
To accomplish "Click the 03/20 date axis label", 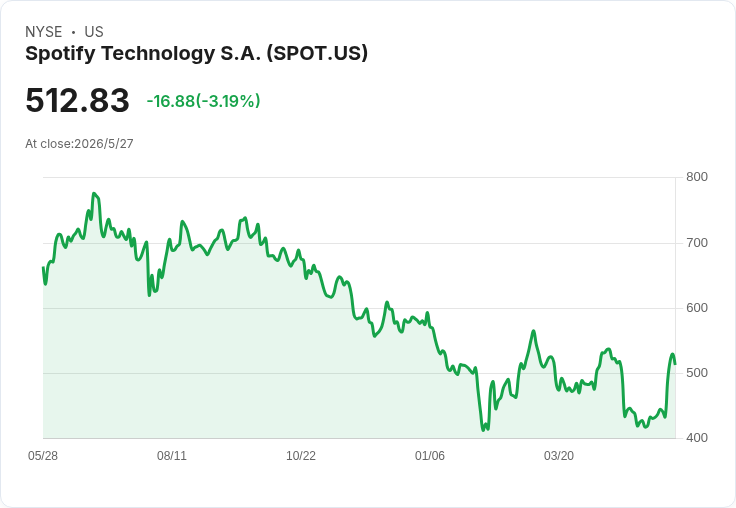I will tap(559, 455).
